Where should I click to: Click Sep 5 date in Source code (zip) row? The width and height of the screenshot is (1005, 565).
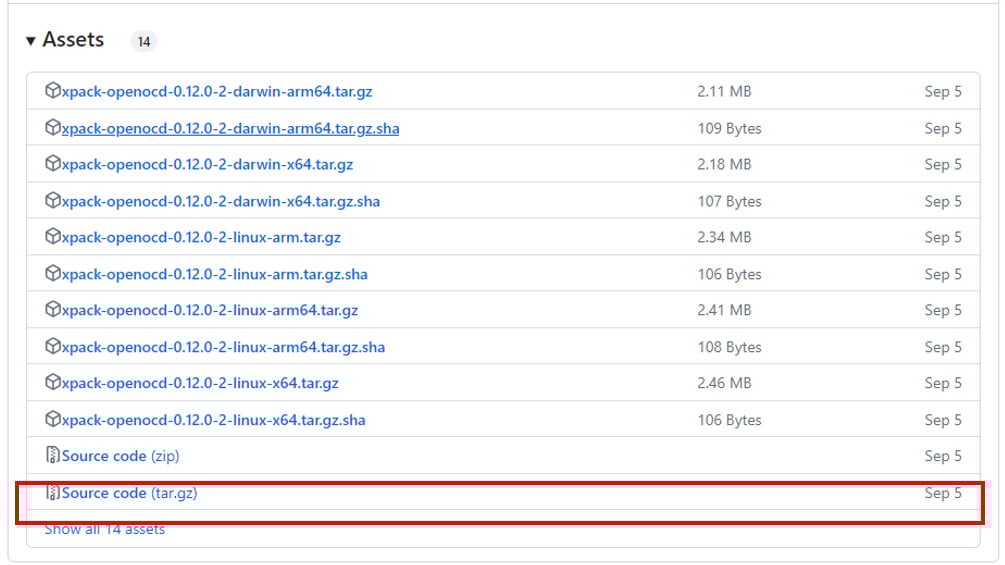coord(943,456)
